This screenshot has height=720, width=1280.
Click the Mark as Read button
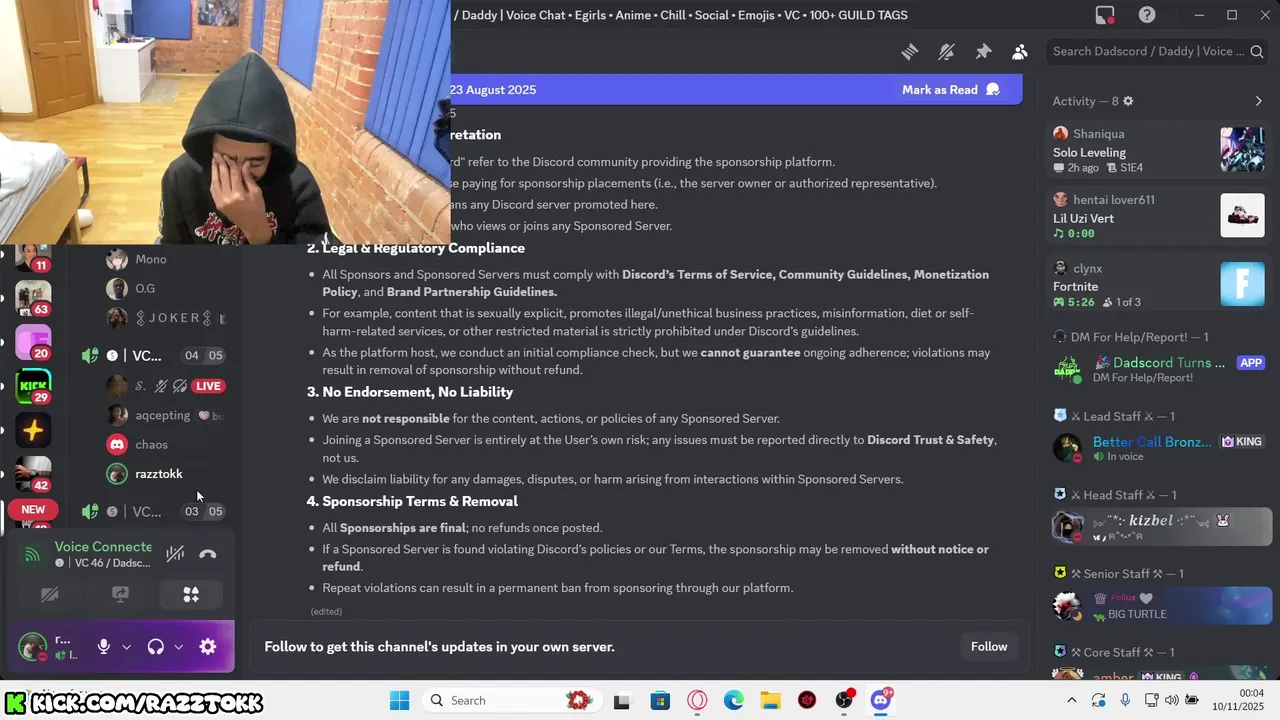950,90
